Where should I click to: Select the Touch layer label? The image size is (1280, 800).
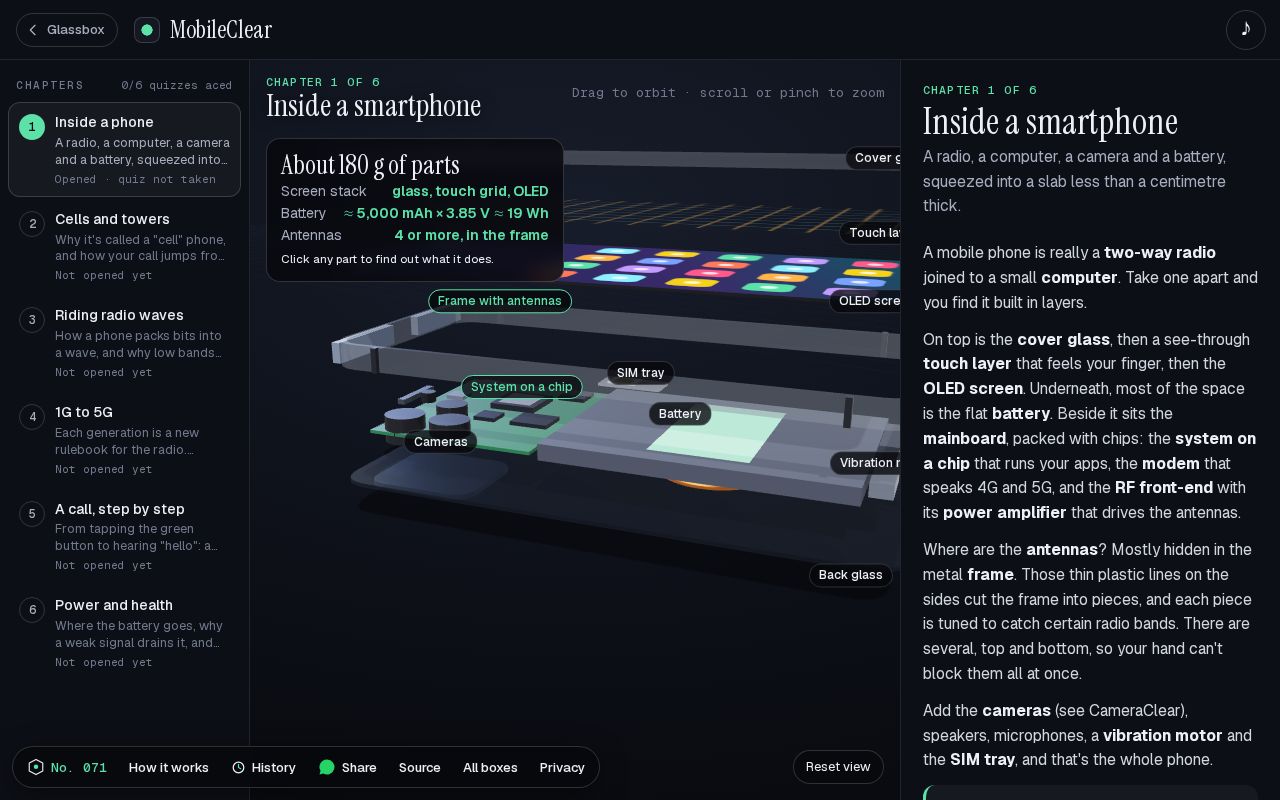click(x=870, y=233)
